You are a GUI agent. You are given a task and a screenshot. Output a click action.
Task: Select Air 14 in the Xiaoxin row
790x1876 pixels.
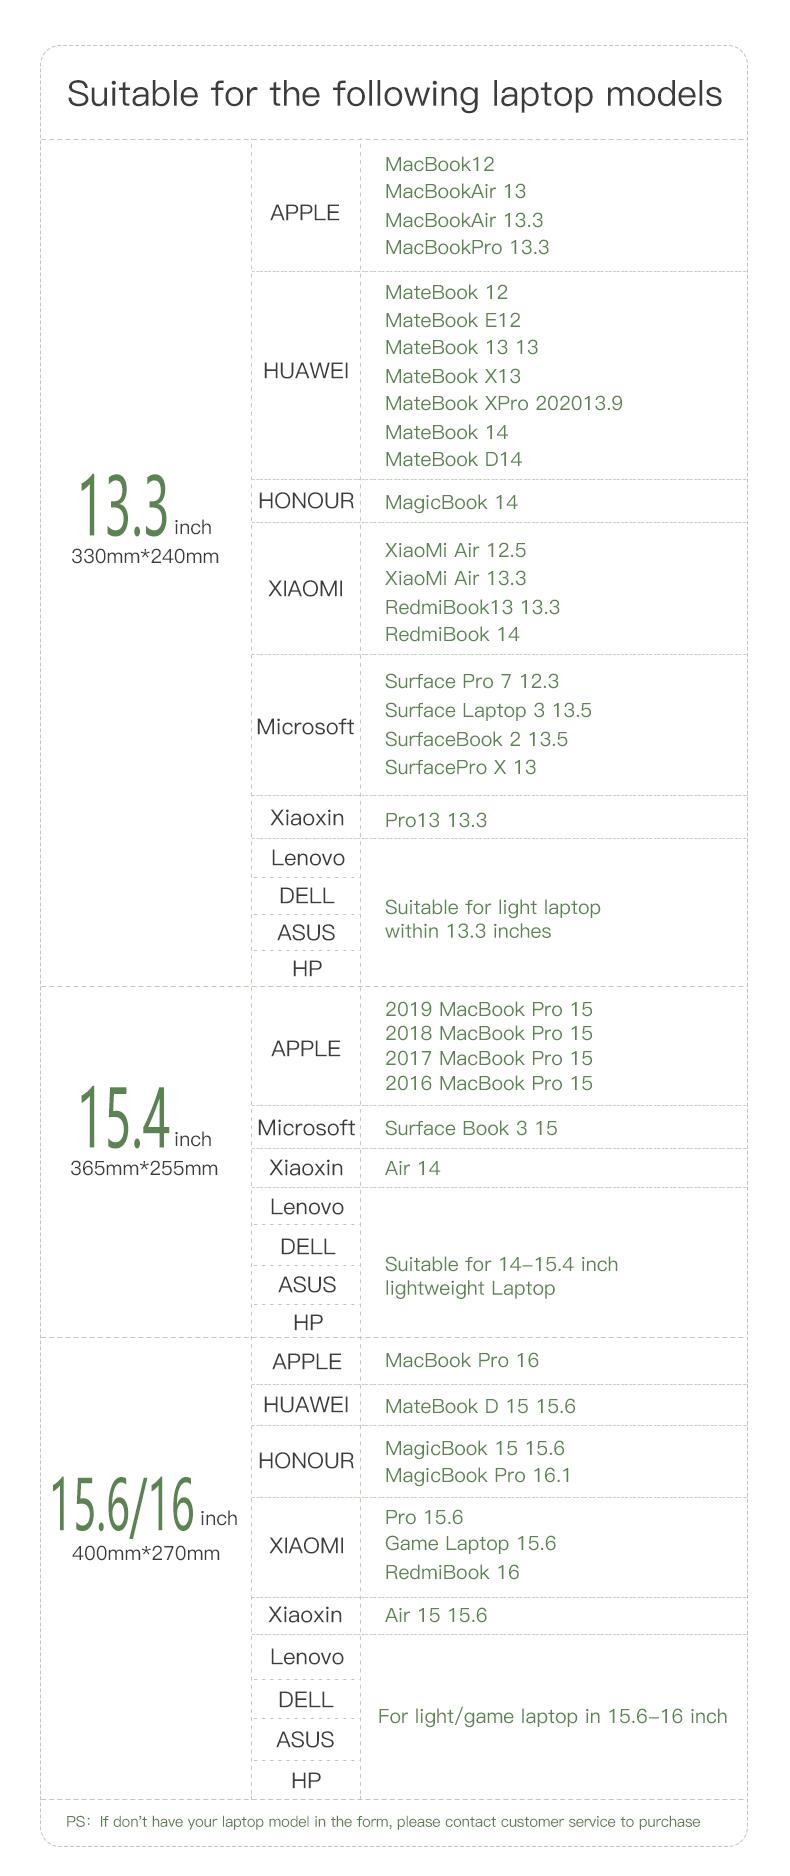coord(412,1168)
